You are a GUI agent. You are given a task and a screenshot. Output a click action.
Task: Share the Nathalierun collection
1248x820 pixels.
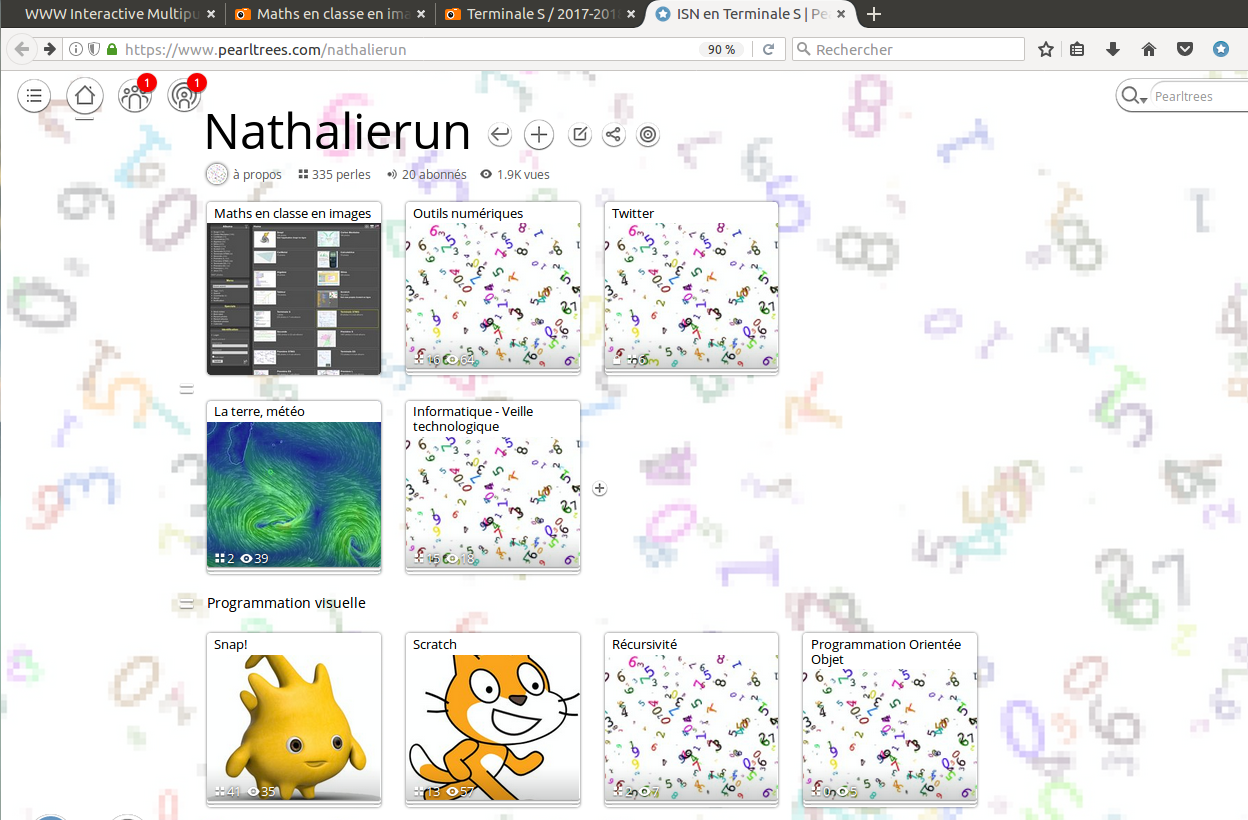(x=614, y=135)
